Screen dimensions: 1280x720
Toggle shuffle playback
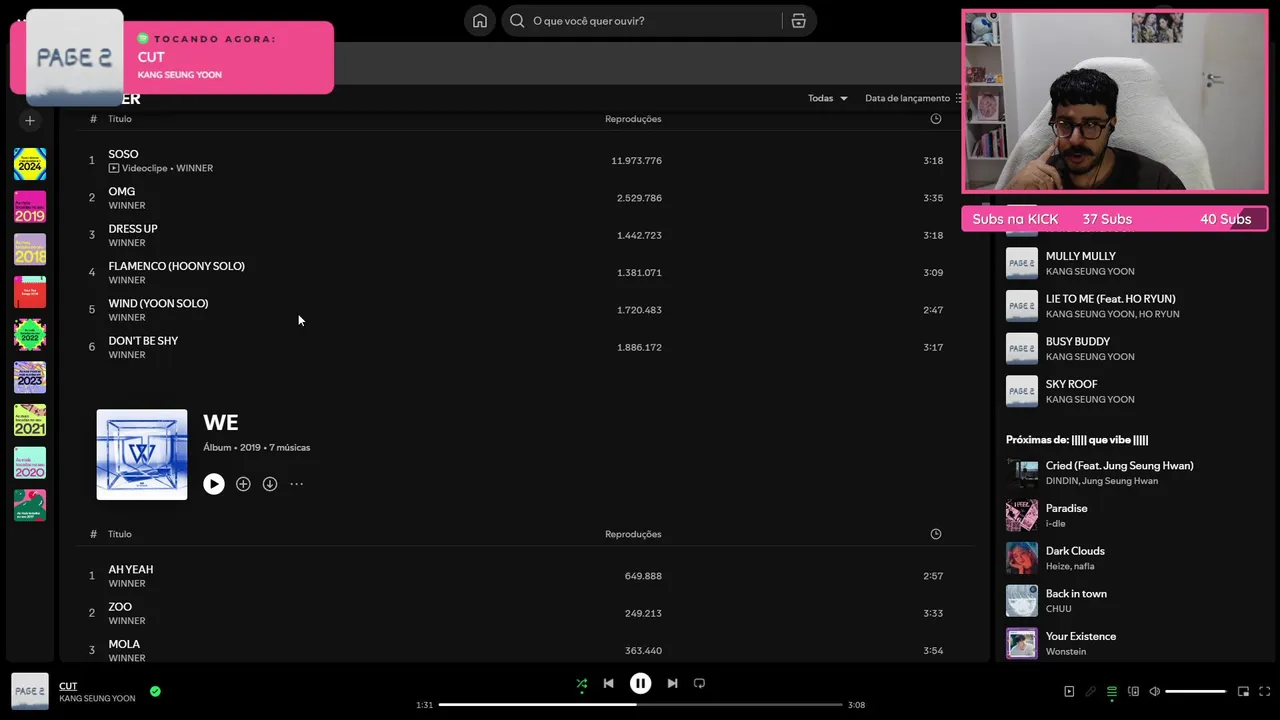pos(581,684)
